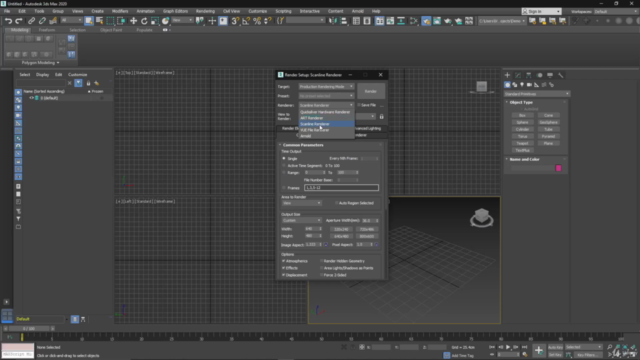Switch to the Freeform ribbon tab
Image resolution: width=640 pixels, height=360 pixels.
(47, 30)
